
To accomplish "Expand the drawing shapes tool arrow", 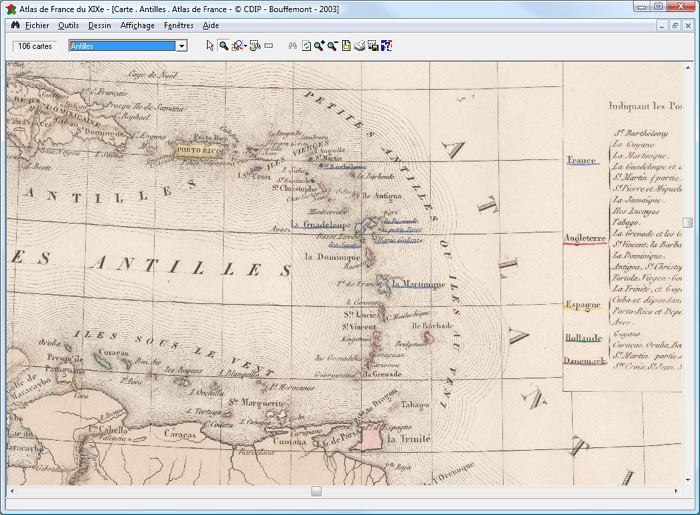I will tap(245, 46).
